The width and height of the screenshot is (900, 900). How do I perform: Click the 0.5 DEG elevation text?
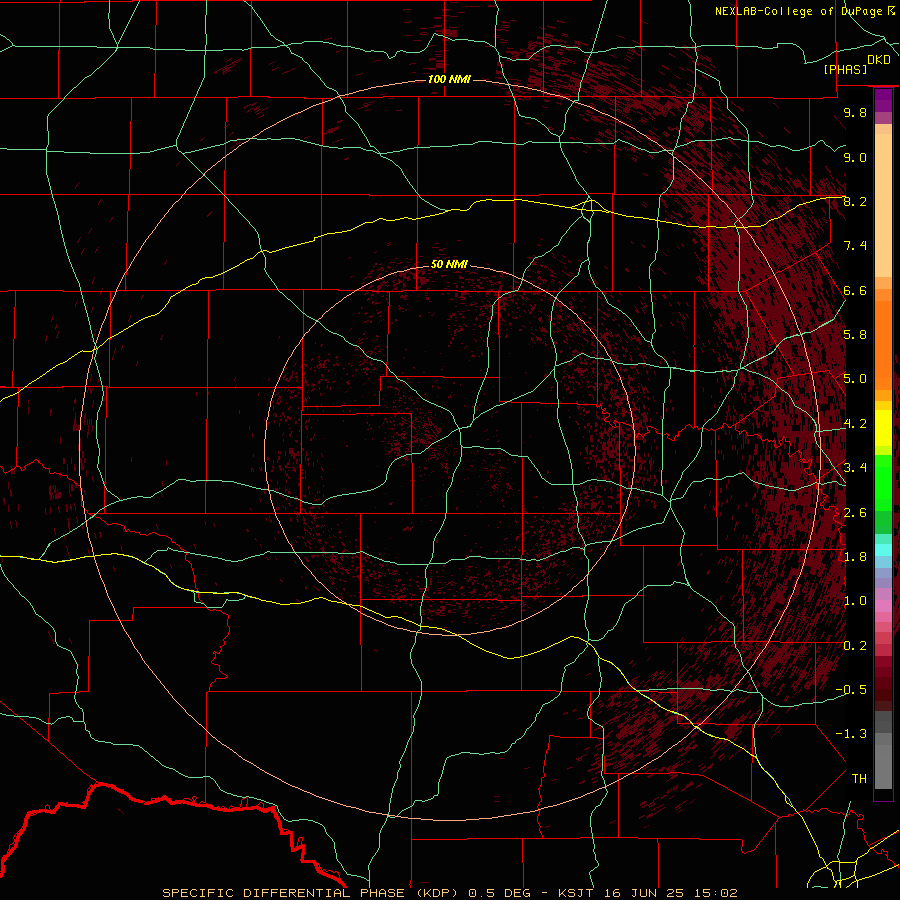click(x=501, y=893)
